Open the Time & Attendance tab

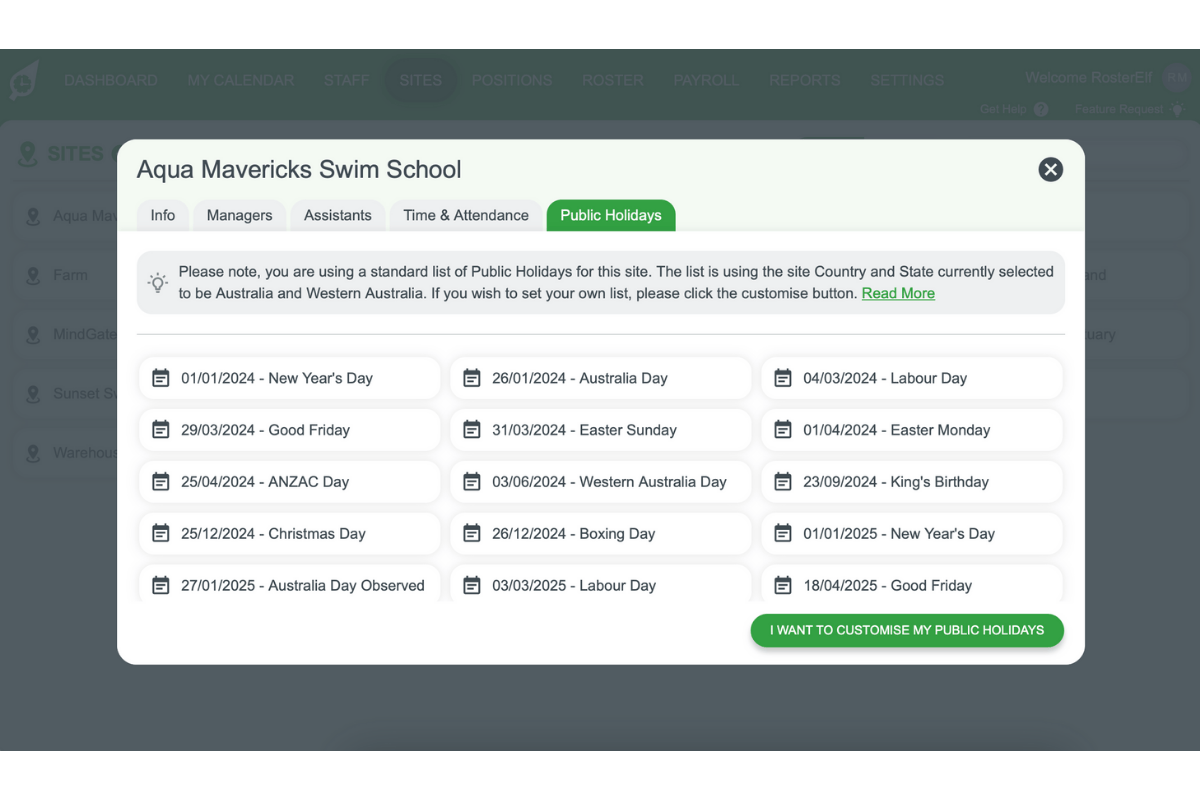(465, 215)
